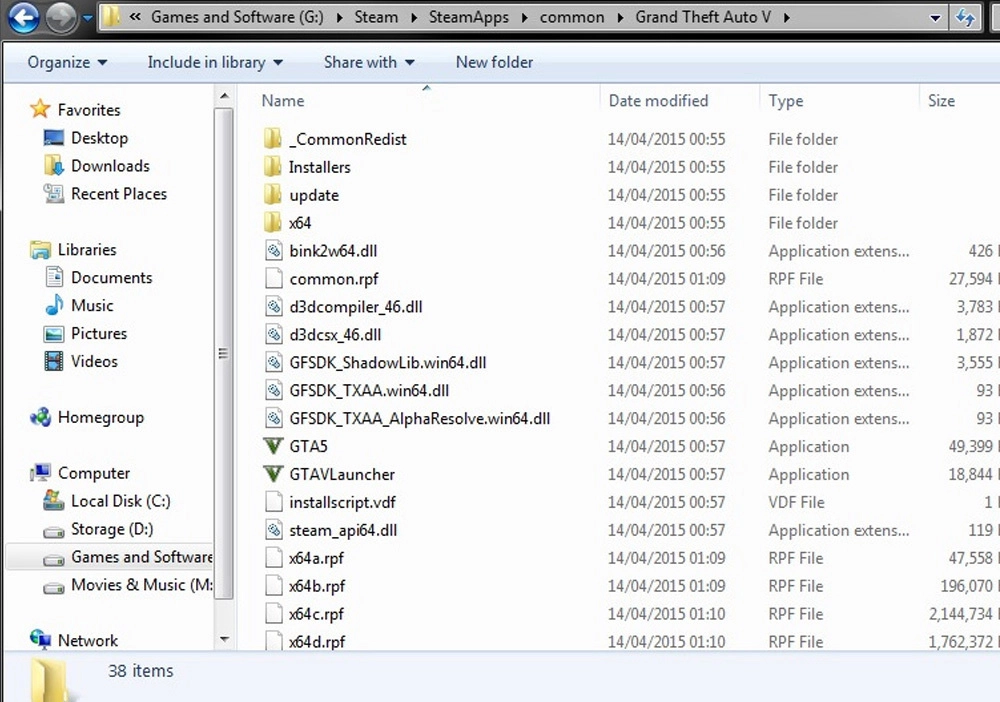Click the blue Back navigation arrow
Viewport: 1000px width, 702px height.
click(x=22, y=17)
